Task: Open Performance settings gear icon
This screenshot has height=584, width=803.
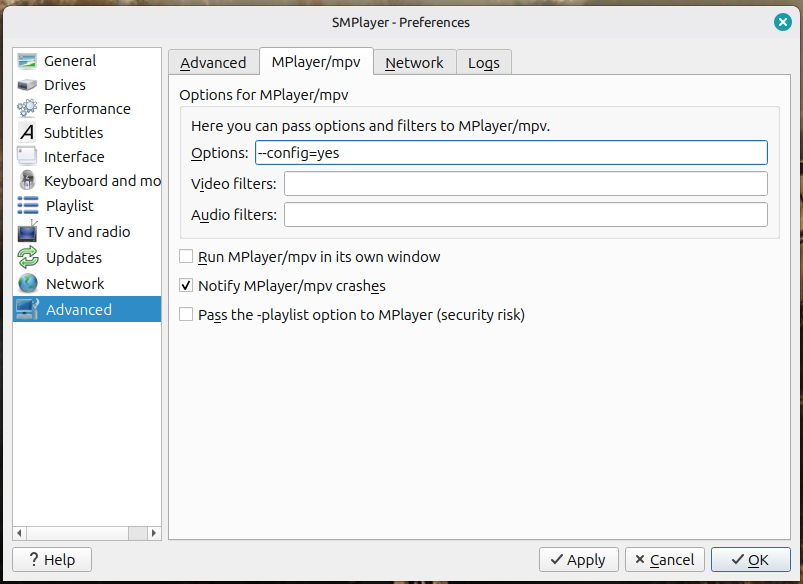Action: (27, 109)
